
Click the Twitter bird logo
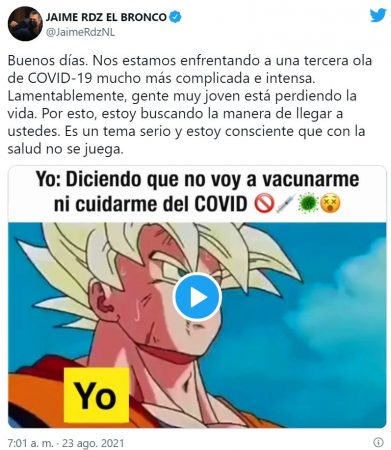[377, 15]
